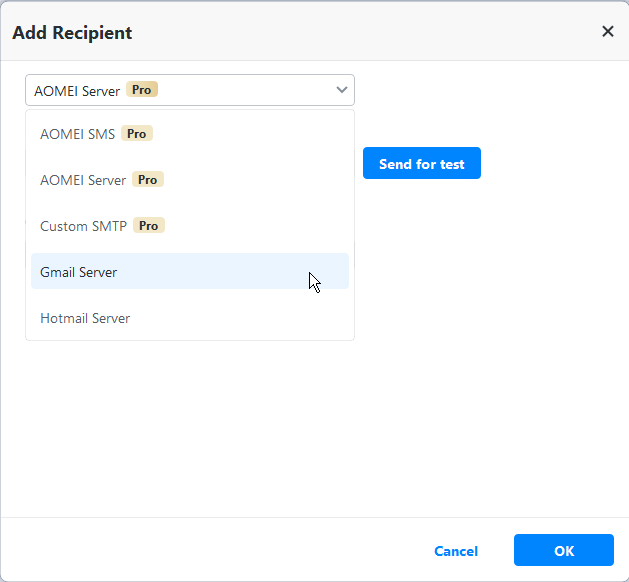Click the selected AOMEI Server combo box text
This screenshot has height=582, width=629.
pos(77,91)
